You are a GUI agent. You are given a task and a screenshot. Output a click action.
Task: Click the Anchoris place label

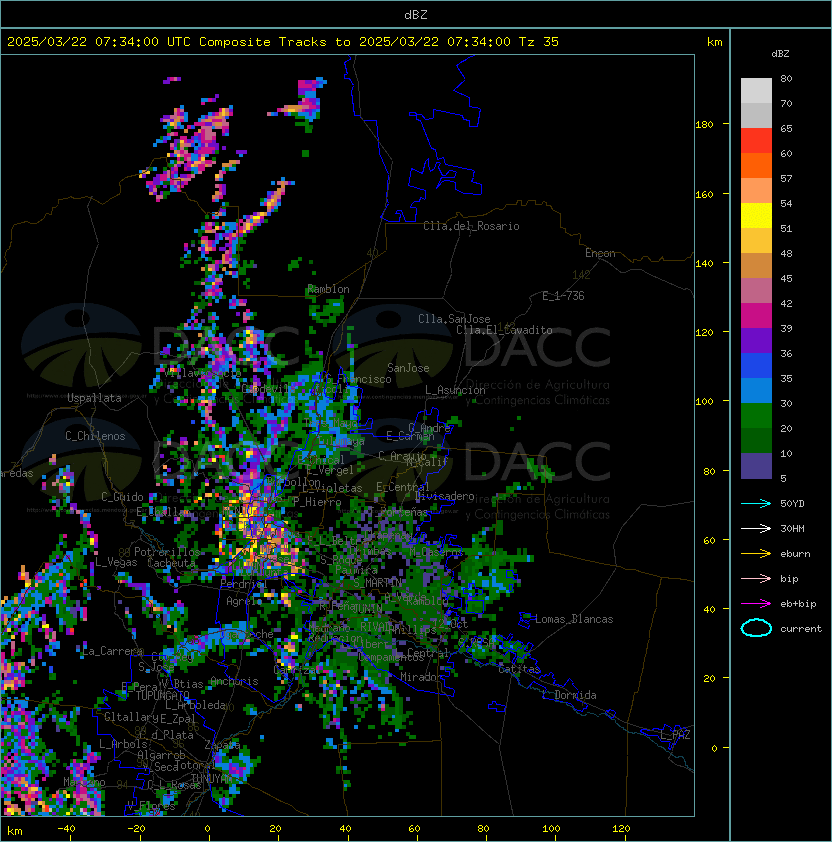pyautogui.click(x=234, y=681)
